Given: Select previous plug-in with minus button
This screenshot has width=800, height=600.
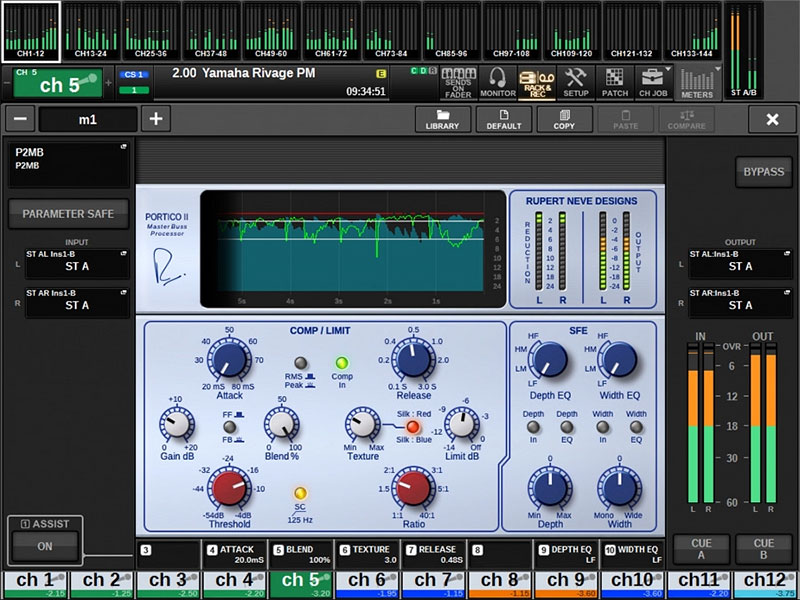Looking at the screenshot, I should coord(20,119).
